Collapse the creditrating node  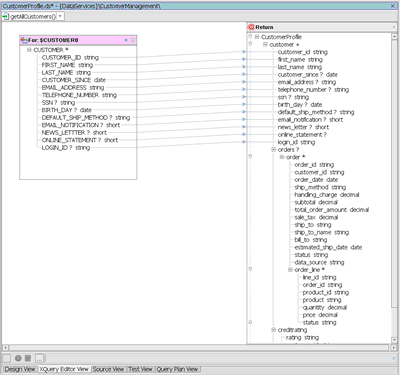[x=273, y=330]
